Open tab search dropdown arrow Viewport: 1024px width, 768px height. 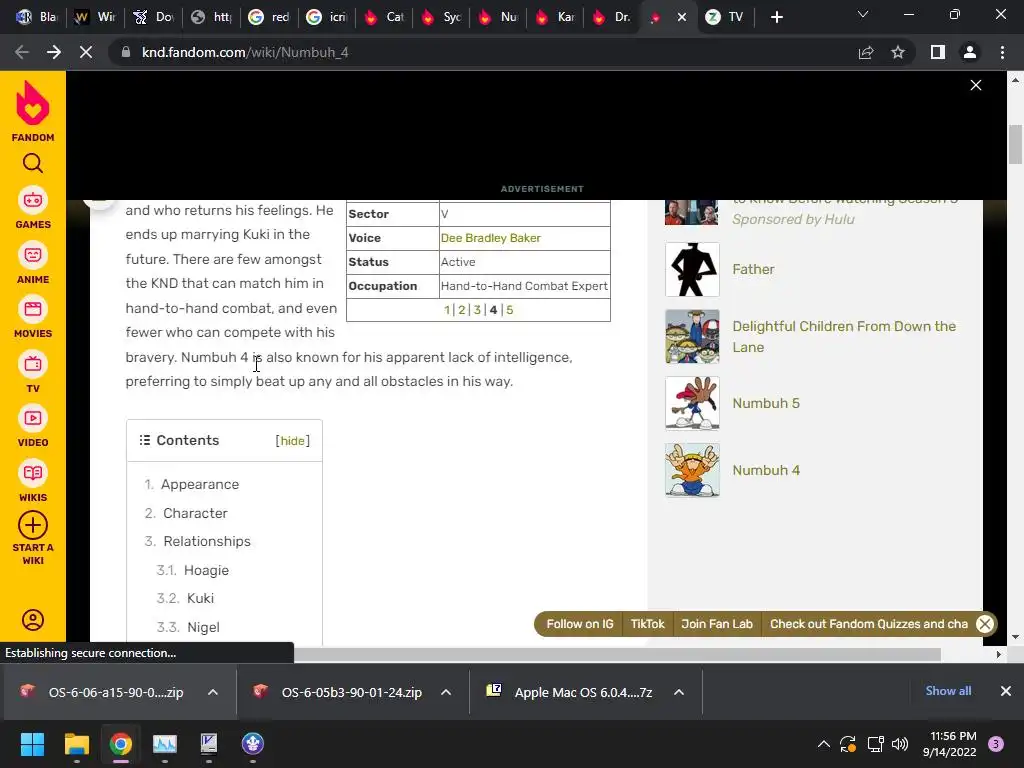[863, 14]
